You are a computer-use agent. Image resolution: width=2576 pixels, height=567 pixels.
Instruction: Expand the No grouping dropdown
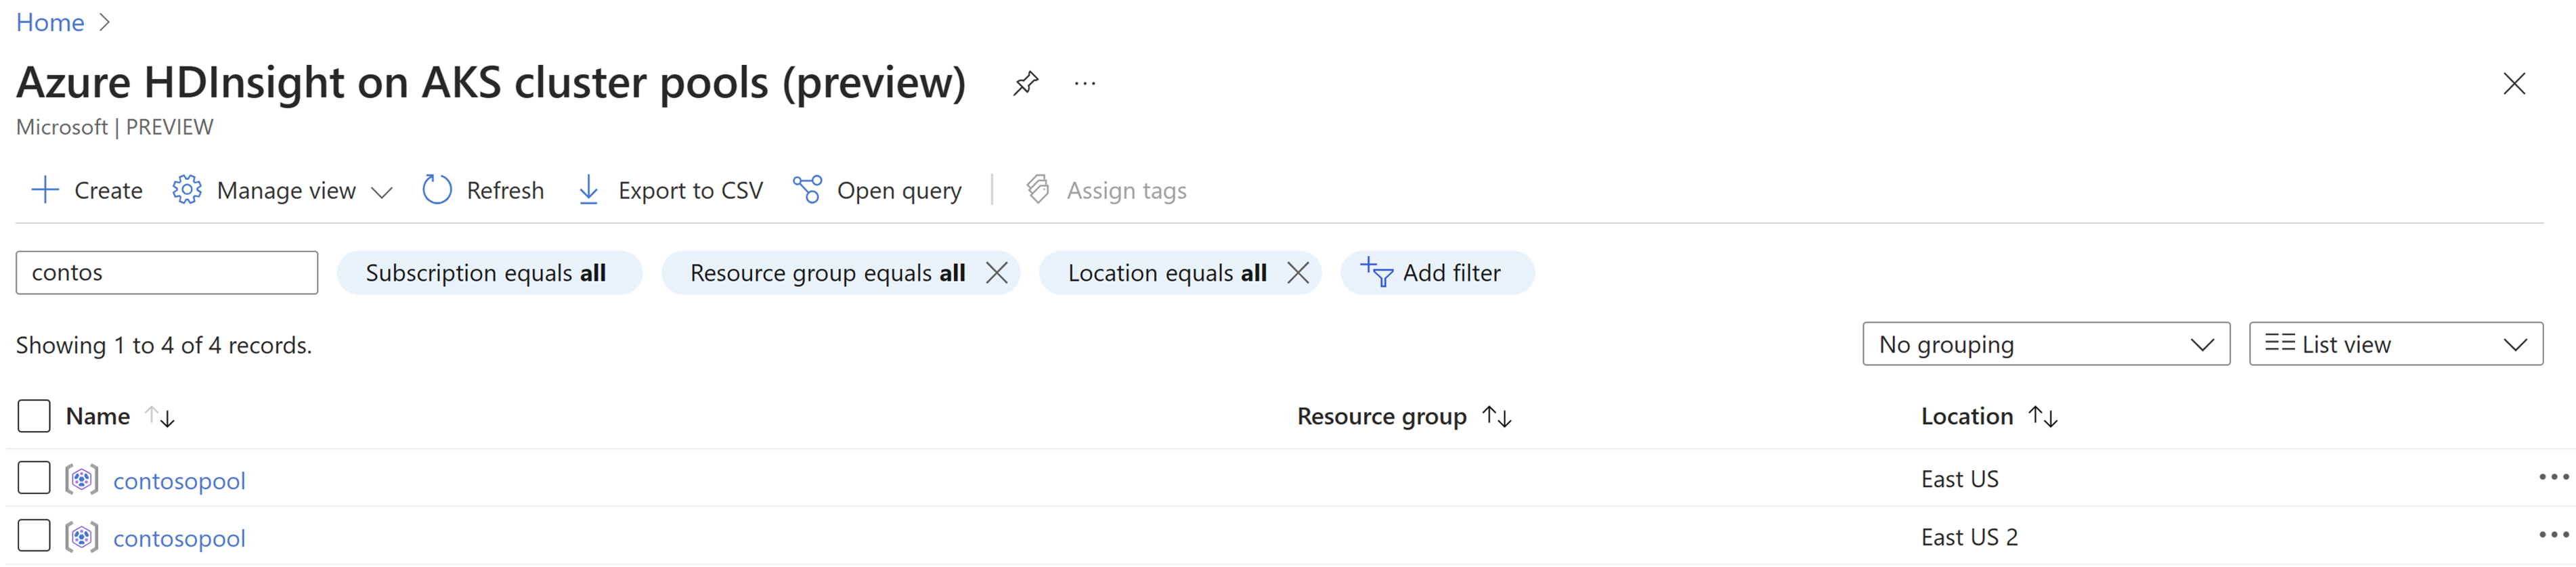(2046, 344)
